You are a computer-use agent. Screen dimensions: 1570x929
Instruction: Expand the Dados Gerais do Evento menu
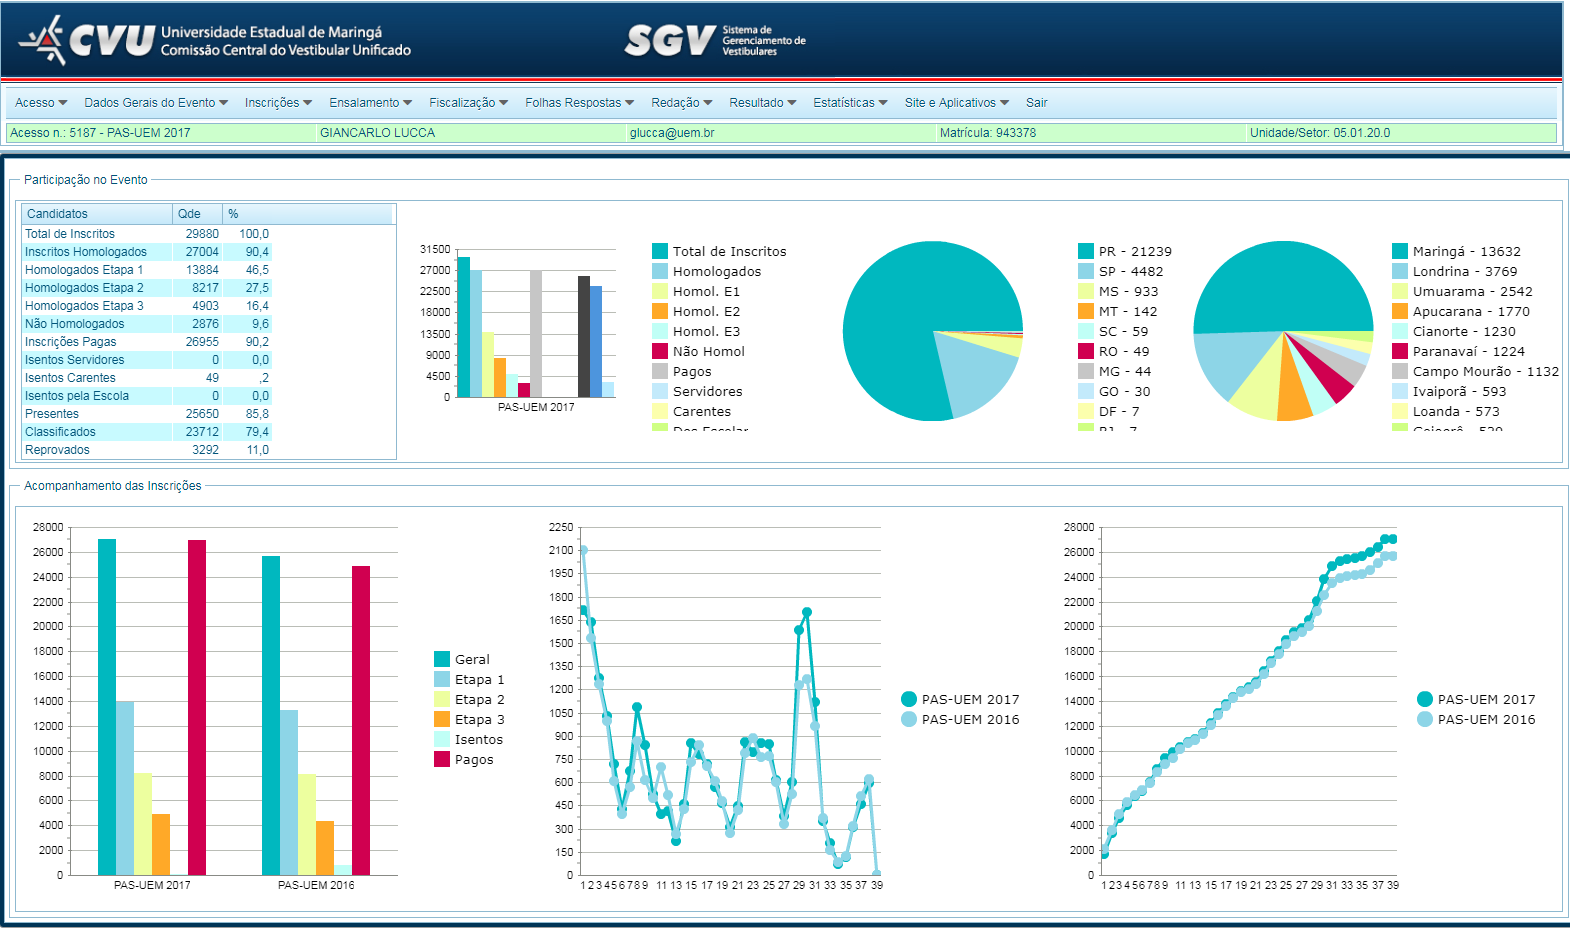(x=156, y=103)
